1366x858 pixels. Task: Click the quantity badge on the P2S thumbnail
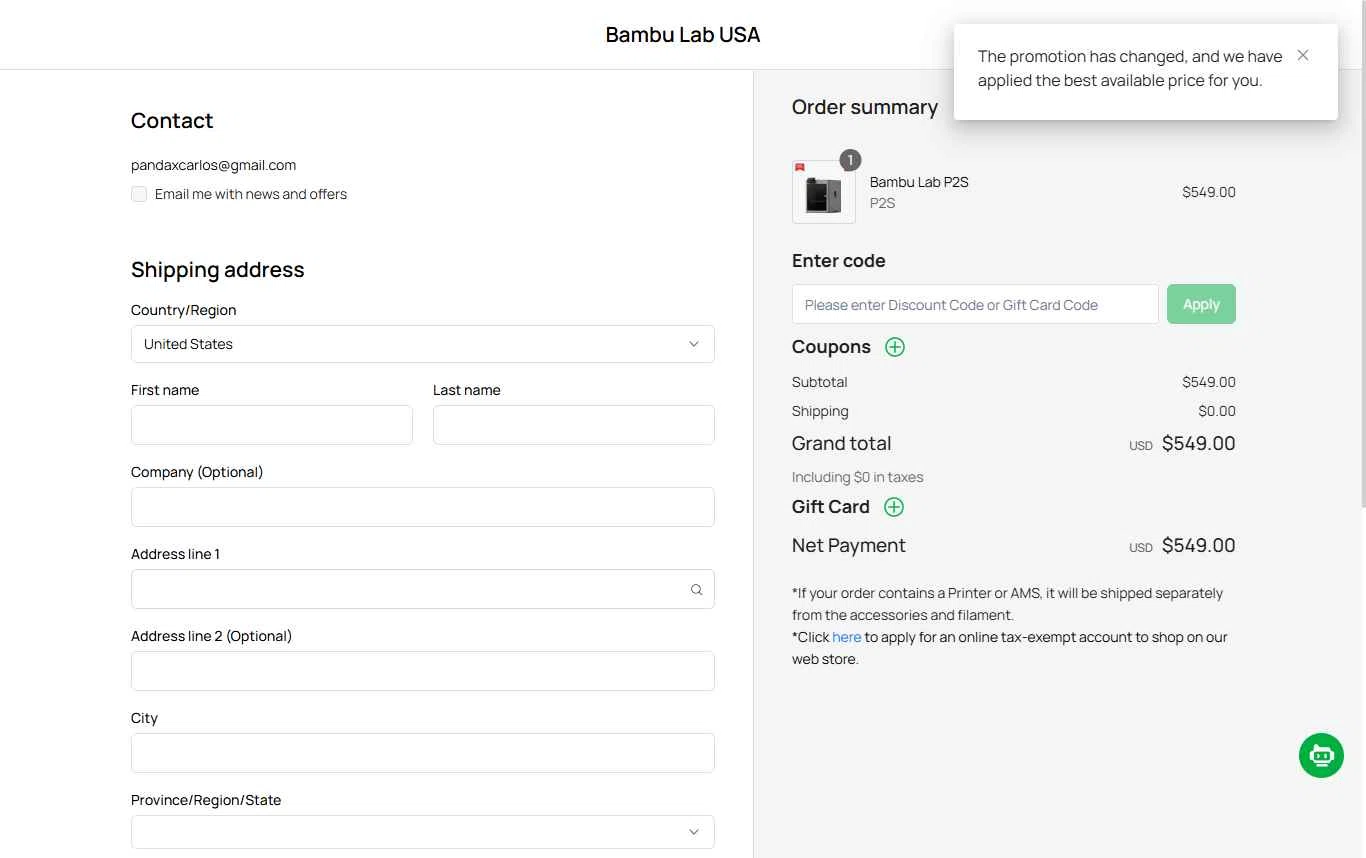click(x=850, y=160)
